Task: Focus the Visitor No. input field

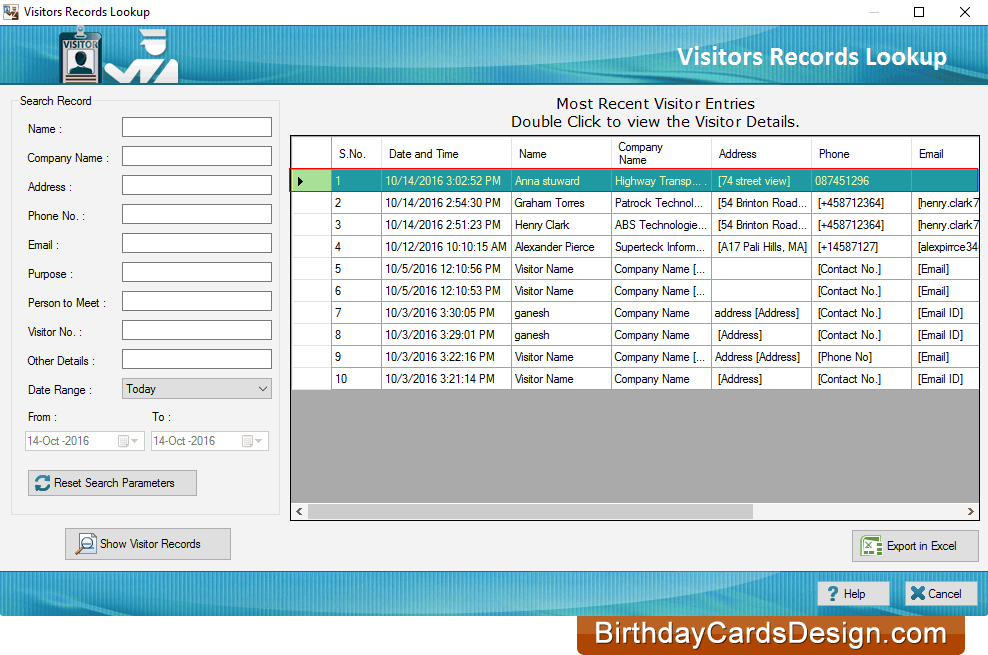Action: pos(197,330)
